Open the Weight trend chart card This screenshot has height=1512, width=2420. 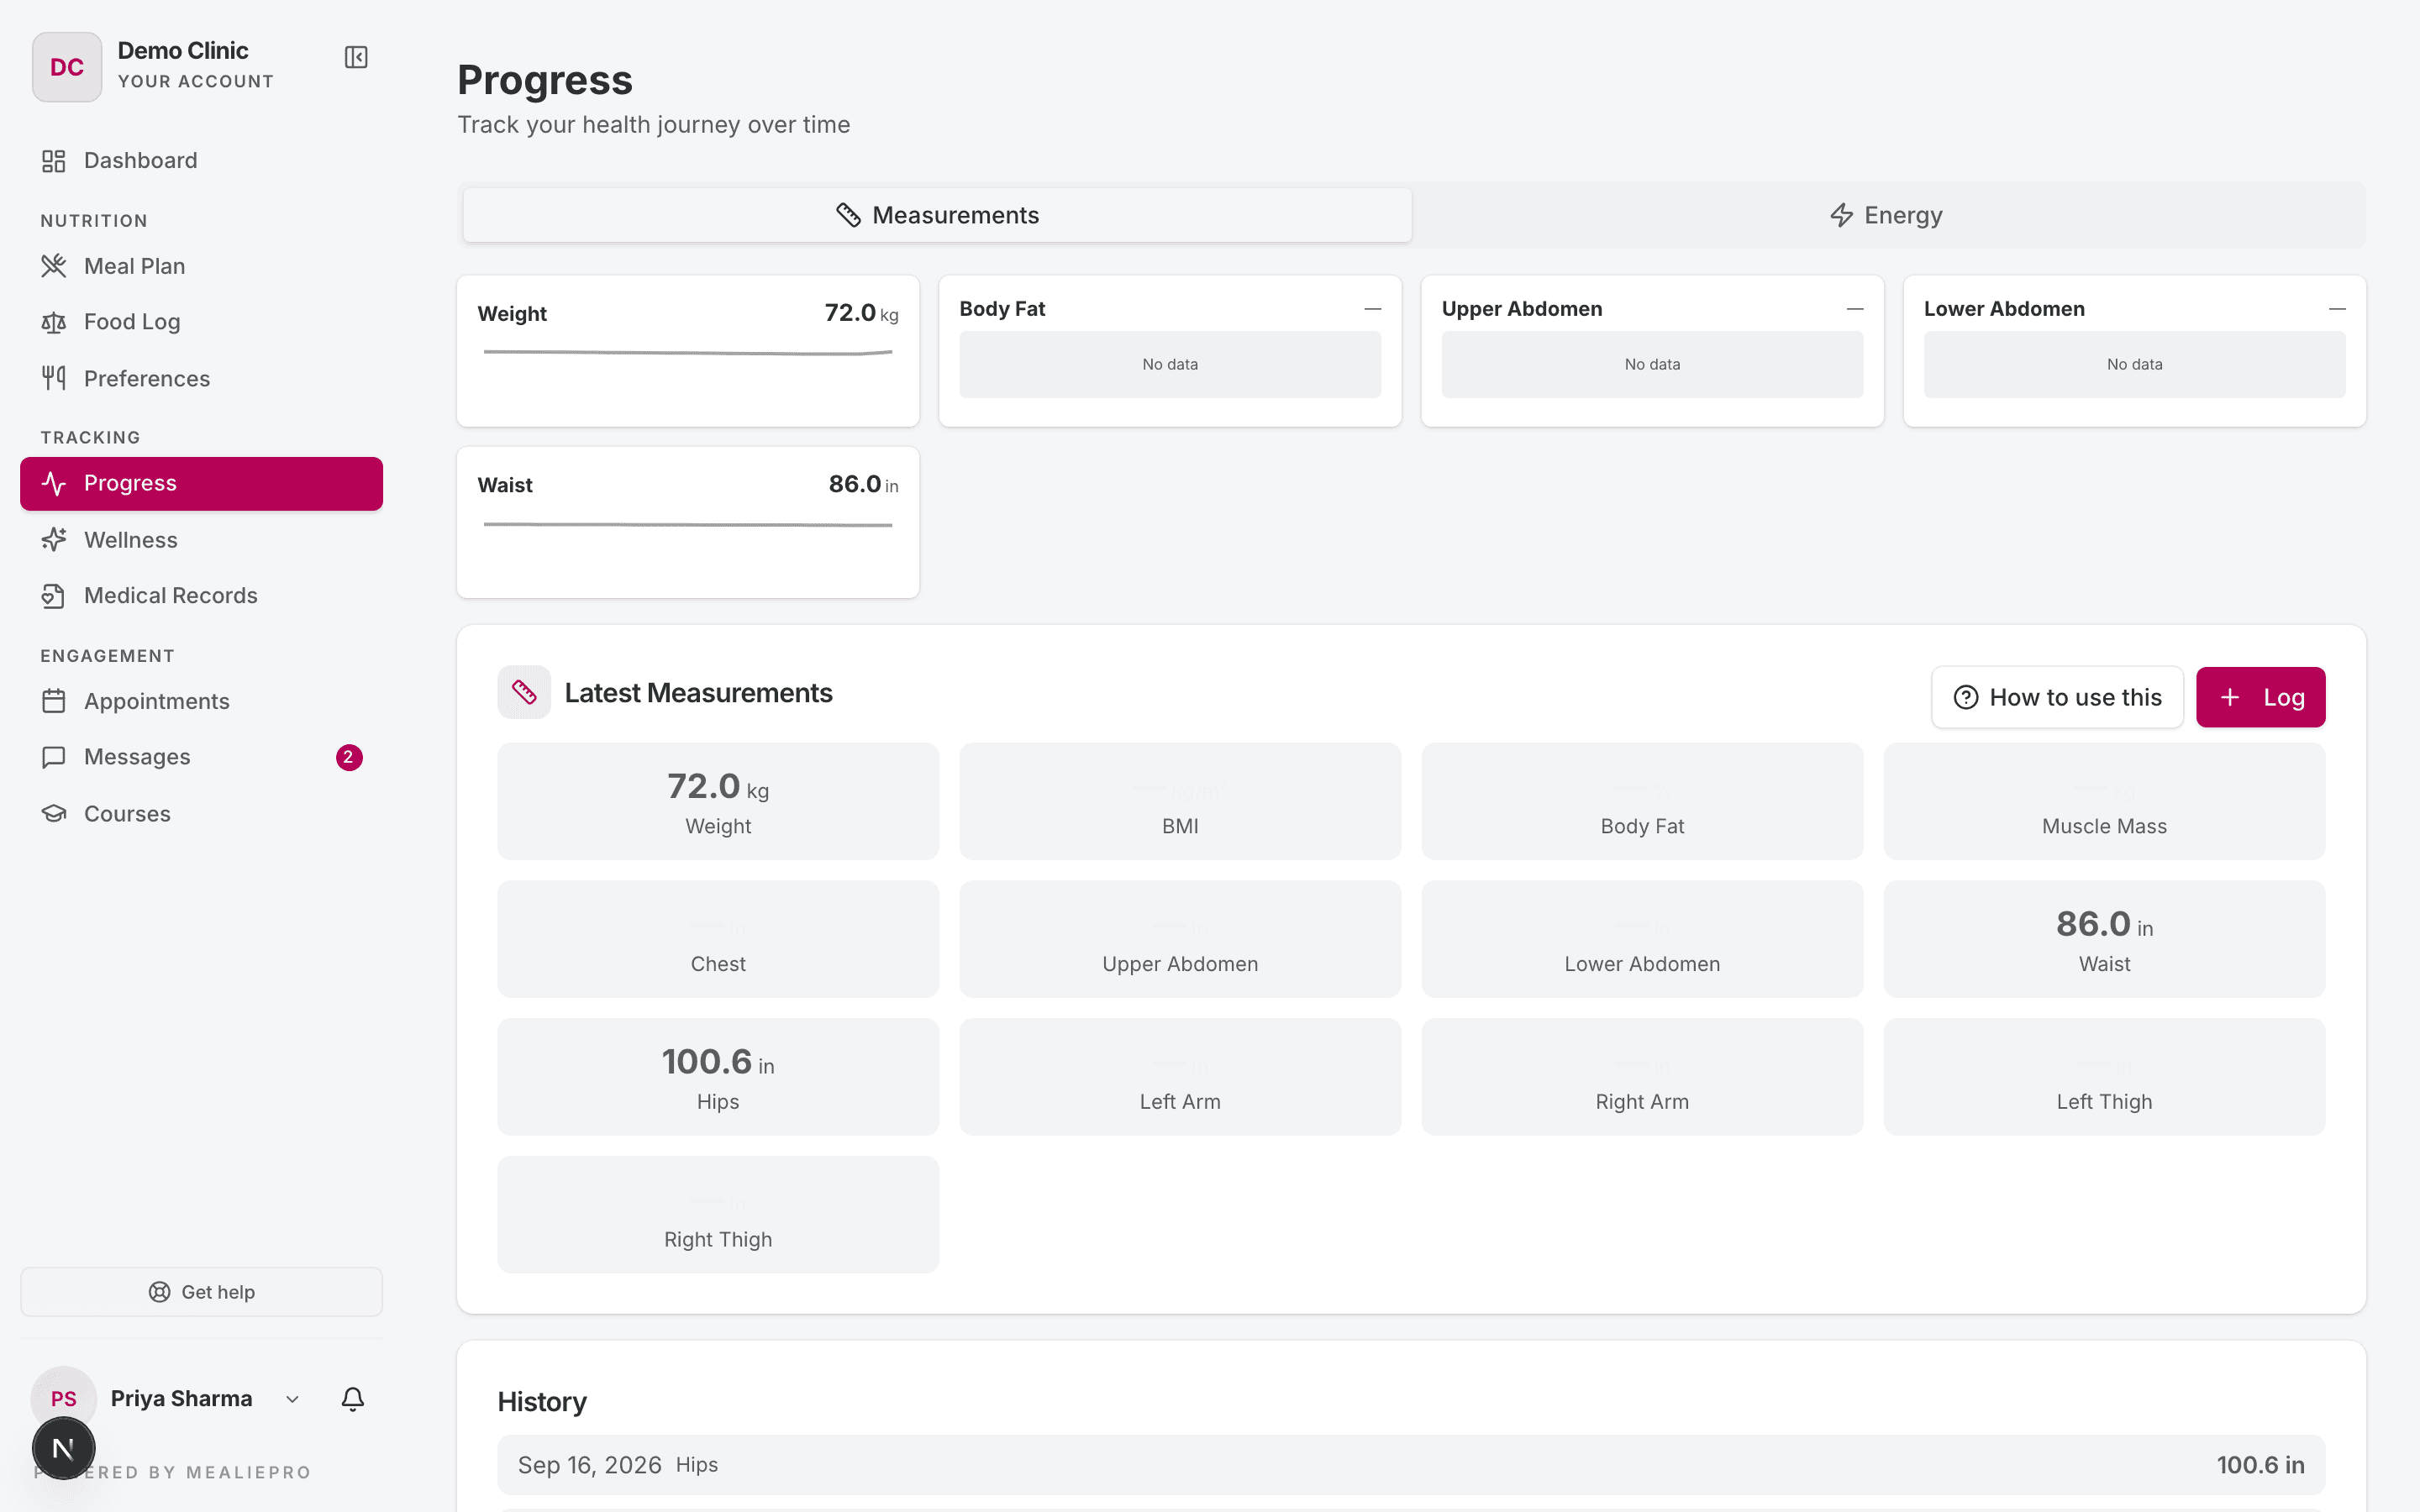(x=688, y=351)
